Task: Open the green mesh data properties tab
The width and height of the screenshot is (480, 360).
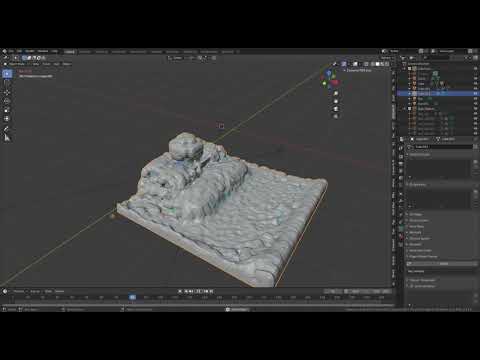Action: pyautogui.click(x=401, y=229)
